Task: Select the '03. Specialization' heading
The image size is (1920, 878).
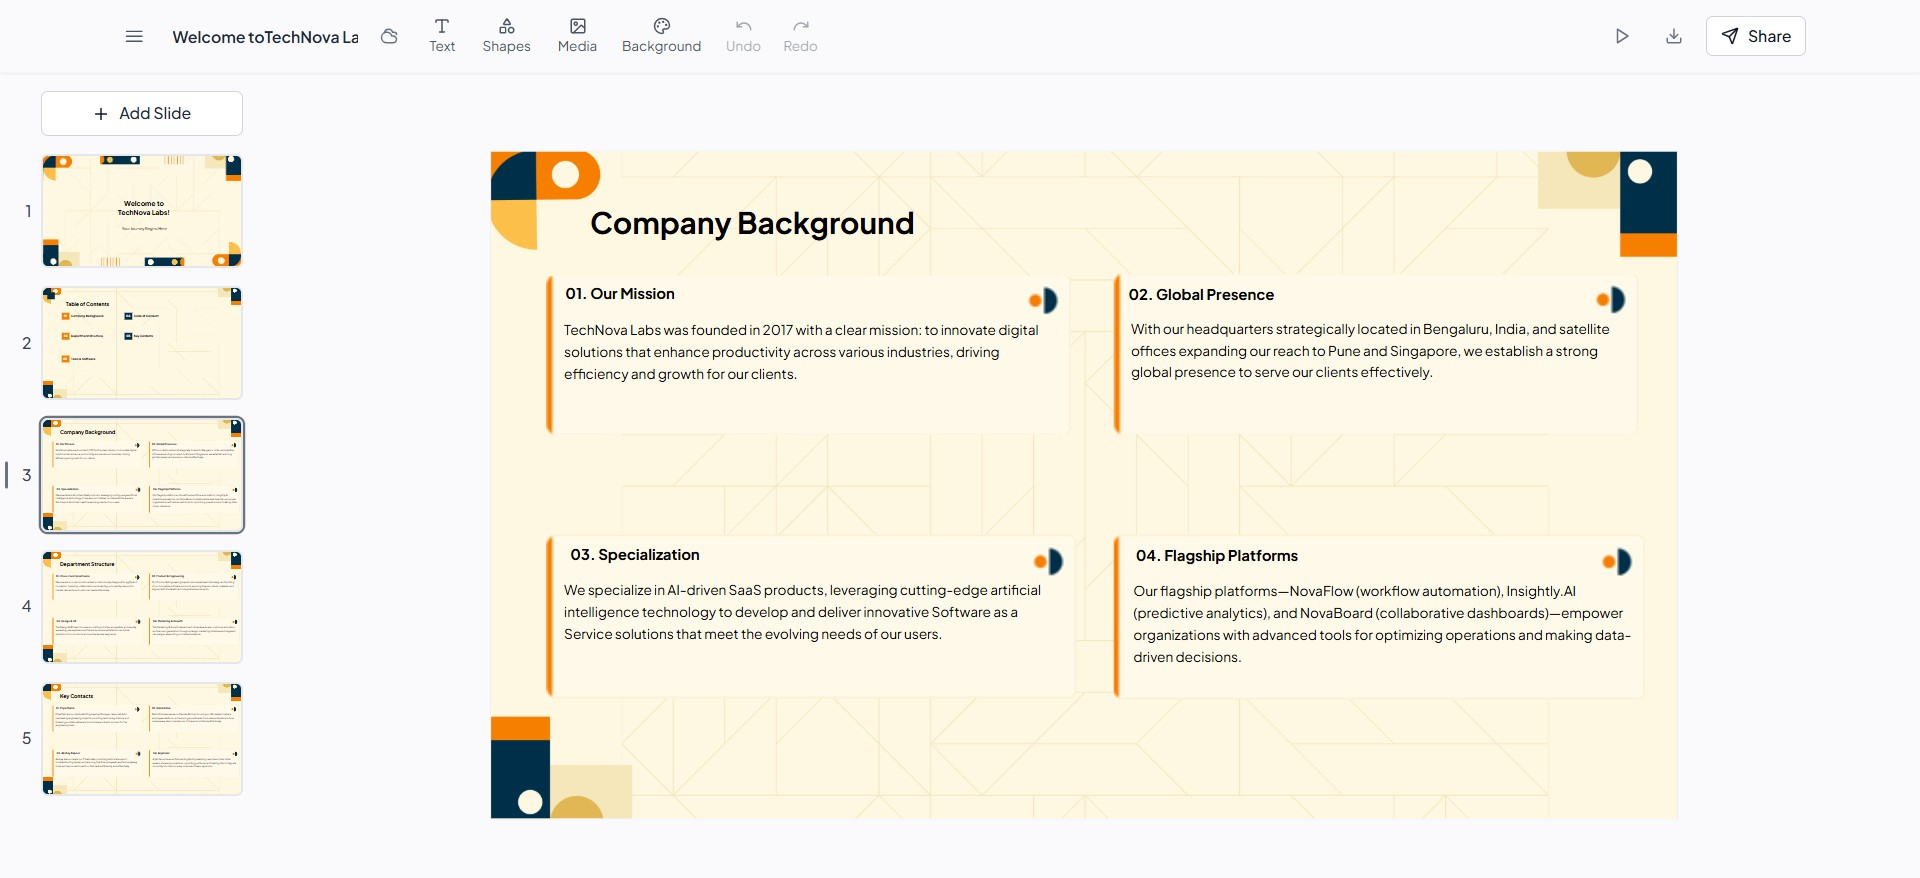Action: click(x=635, y=555)
